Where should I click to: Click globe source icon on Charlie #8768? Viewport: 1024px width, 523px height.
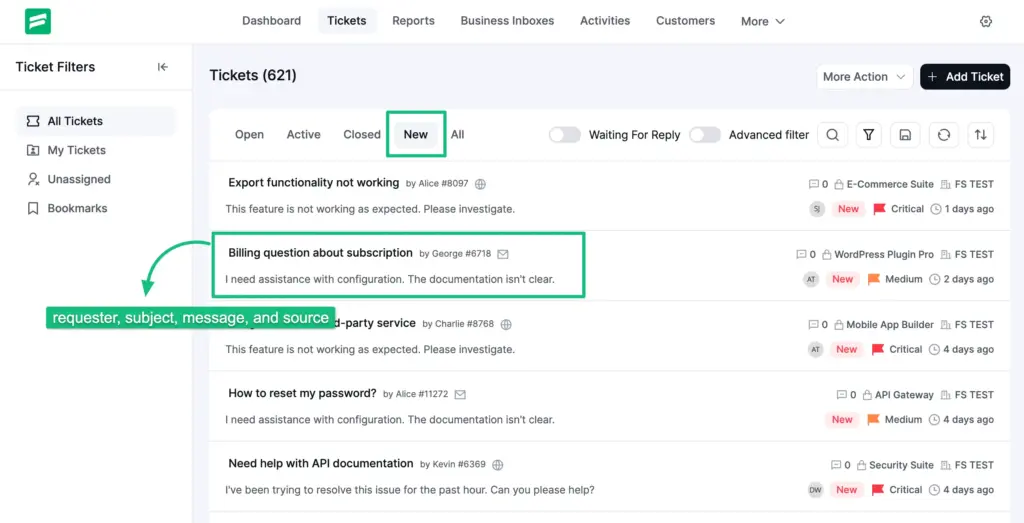[505, 325]
